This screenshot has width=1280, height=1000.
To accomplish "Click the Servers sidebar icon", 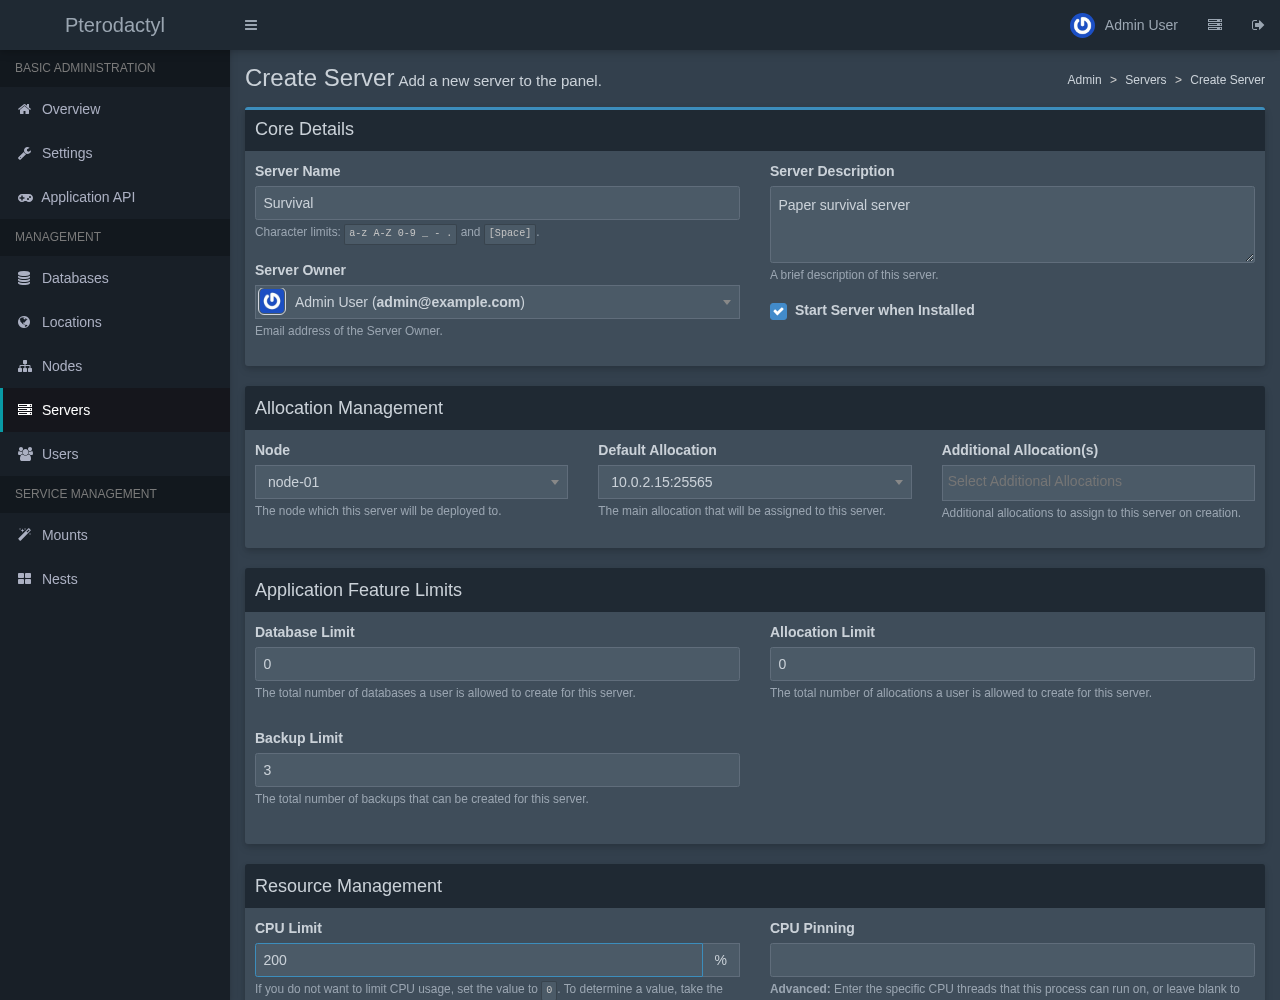I will click(25, 410).
